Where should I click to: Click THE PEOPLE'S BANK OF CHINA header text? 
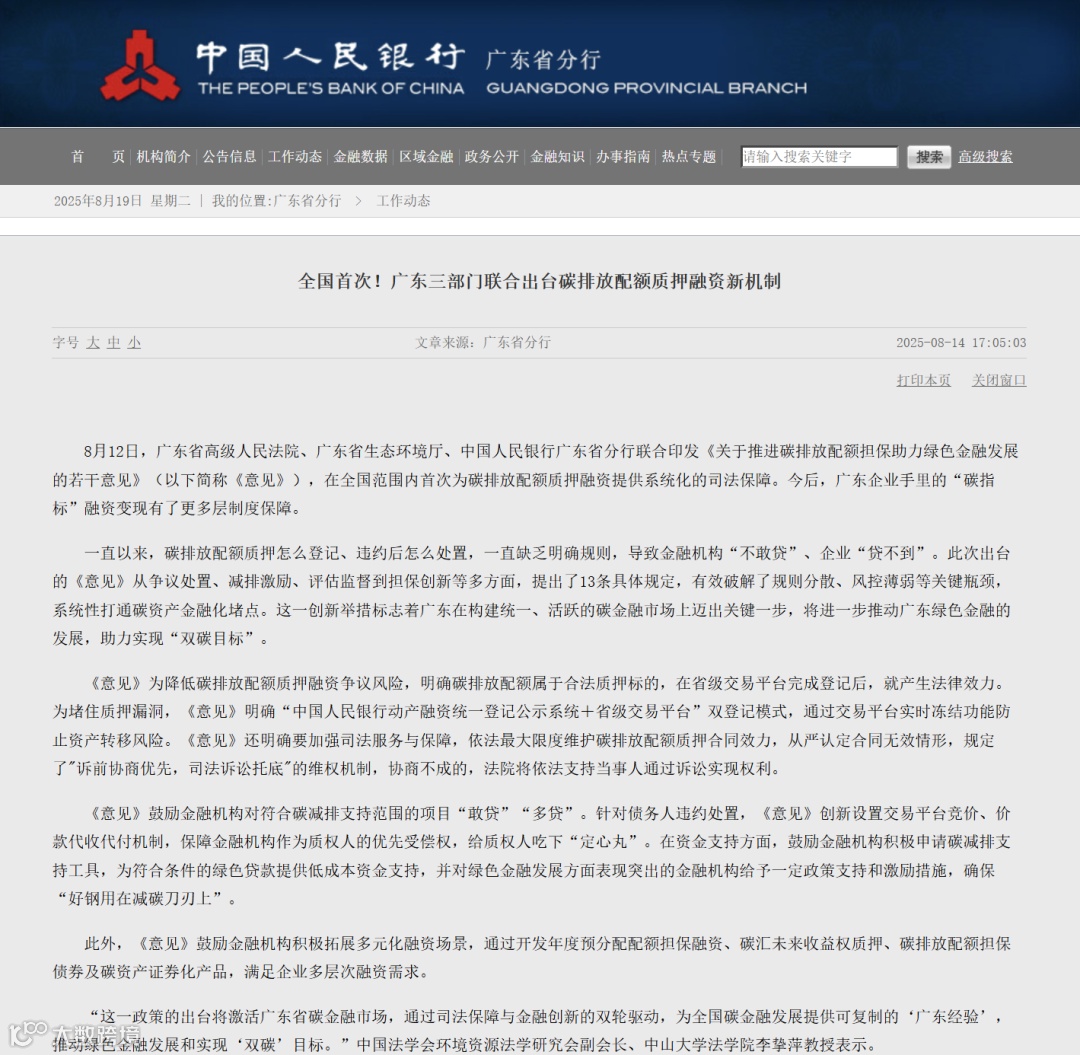(331, 88)
